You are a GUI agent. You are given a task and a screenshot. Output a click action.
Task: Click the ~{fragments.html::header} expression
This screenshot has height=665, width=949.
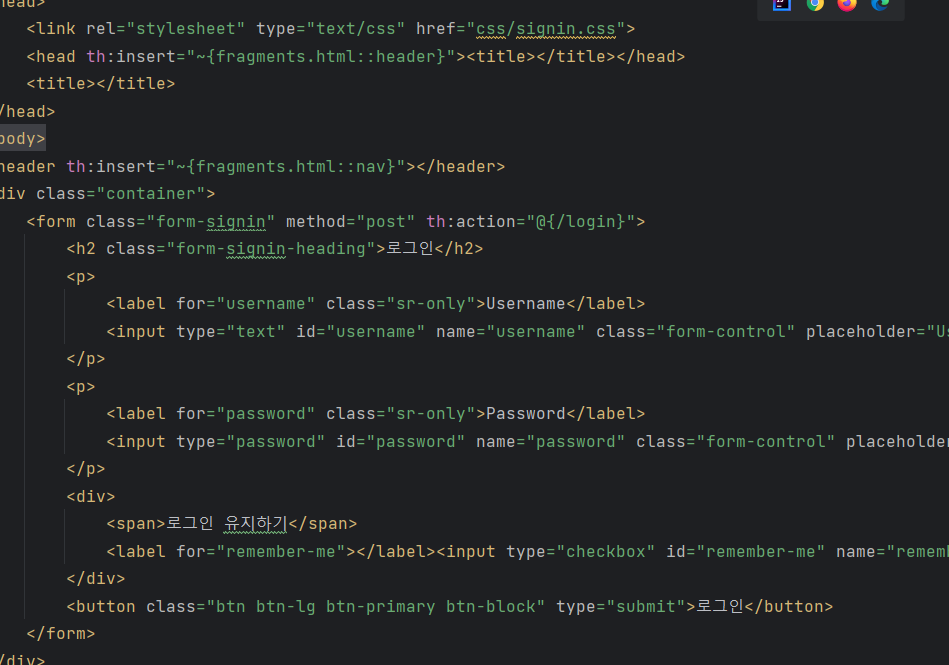pyautogui.click(x=321, y=57)
